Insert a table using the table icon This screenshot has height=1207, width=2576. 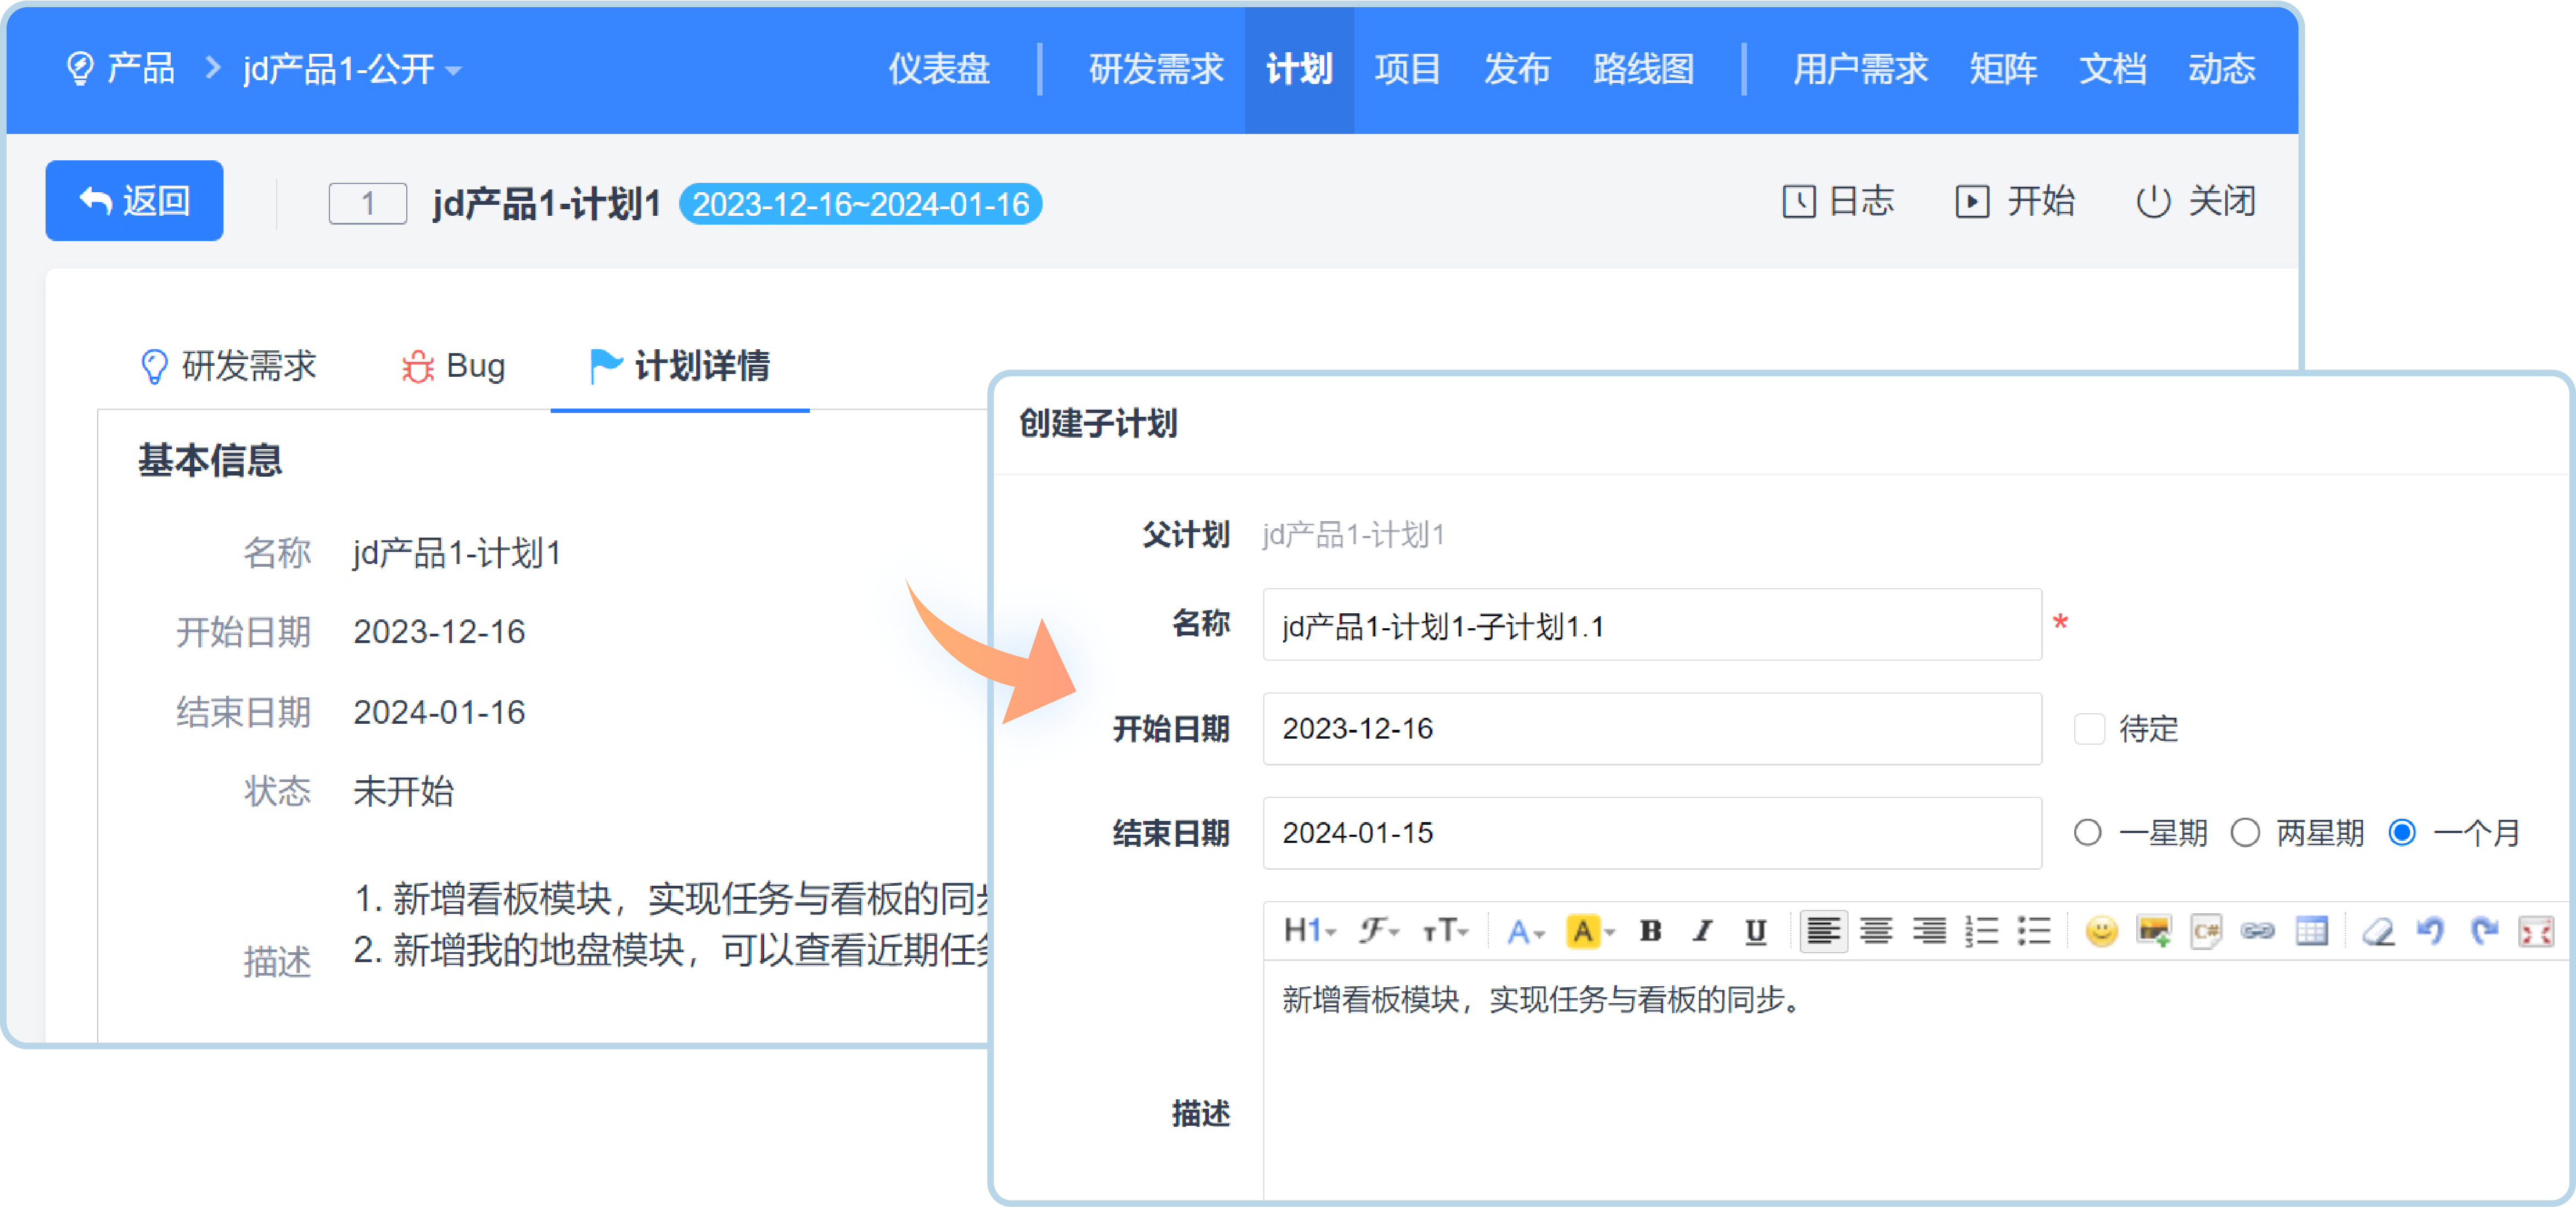(2311, 931)
